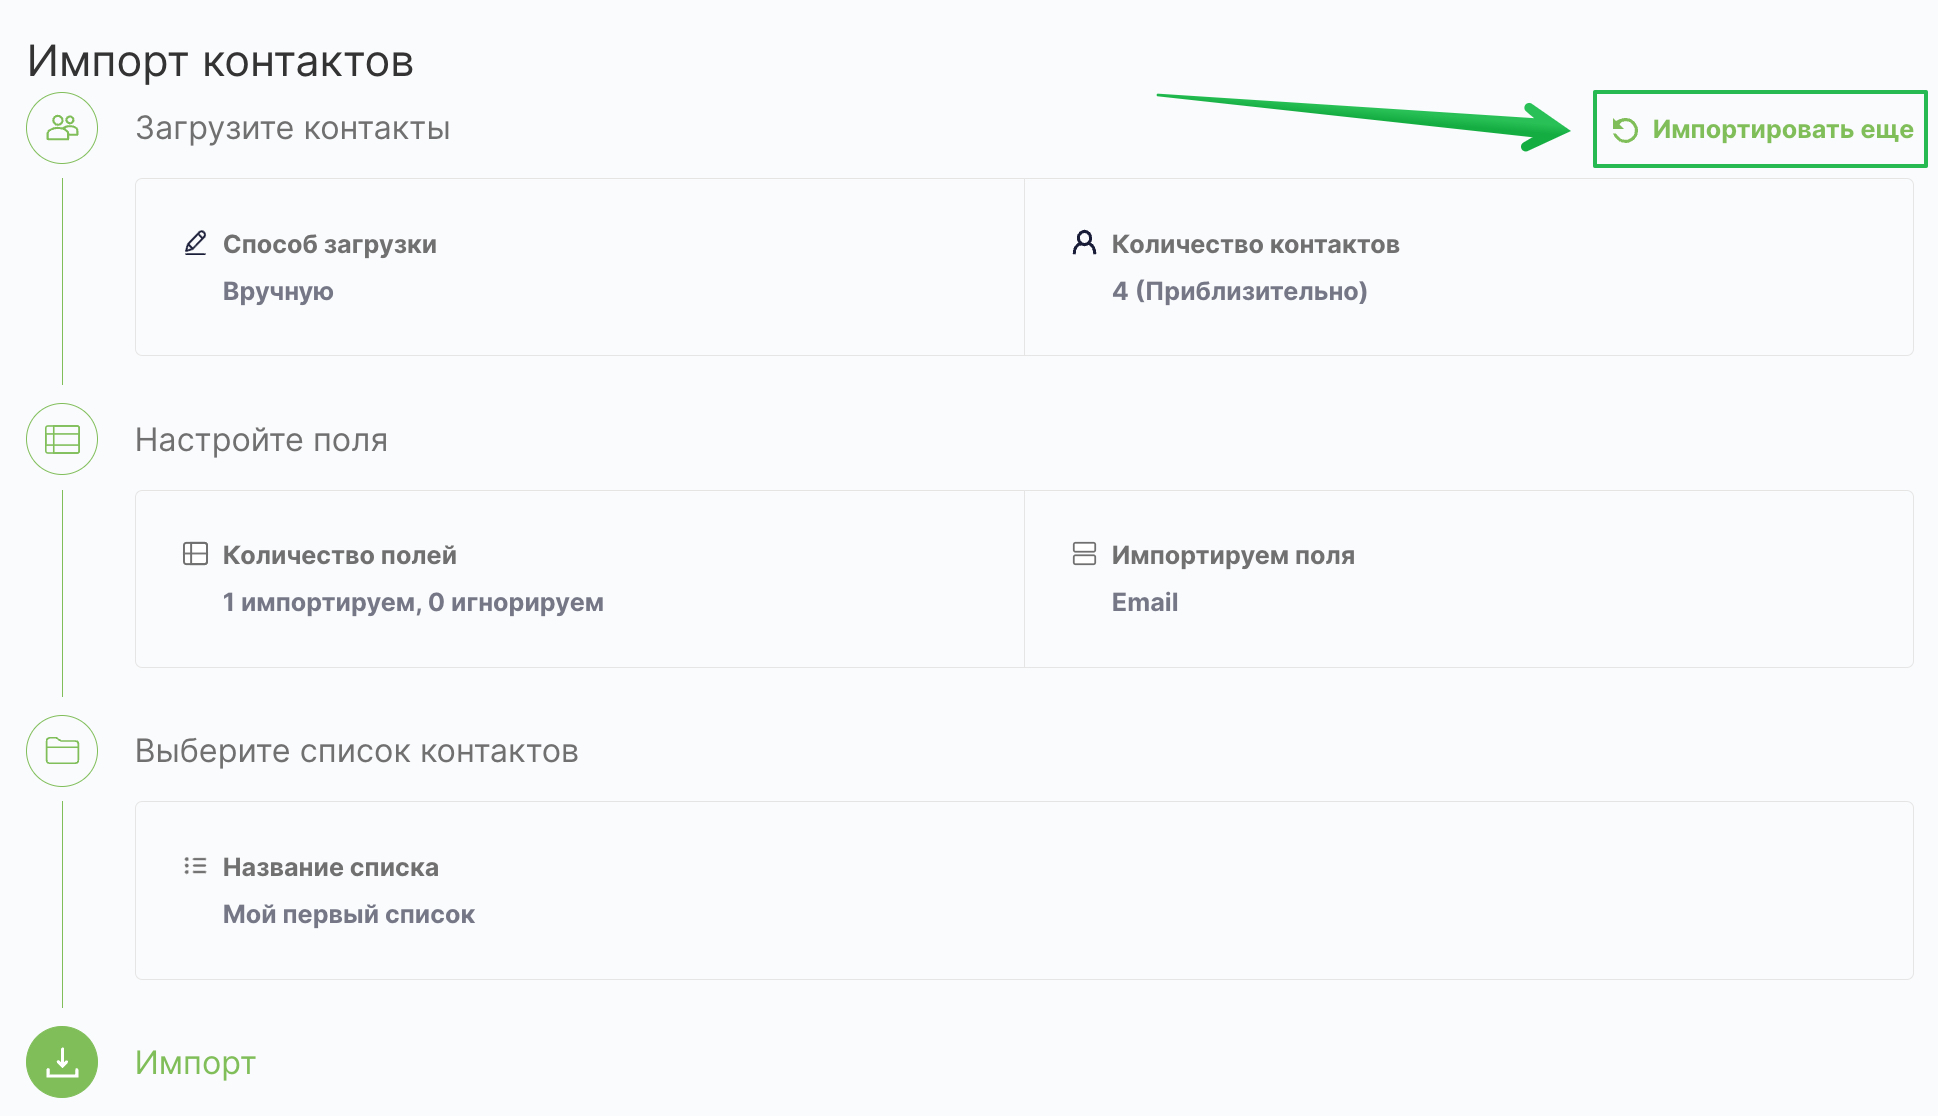Viewport: 1938px width, 1116px height.
Task: Open the Загрузите контакты step heading
Action: click(292, 128)
